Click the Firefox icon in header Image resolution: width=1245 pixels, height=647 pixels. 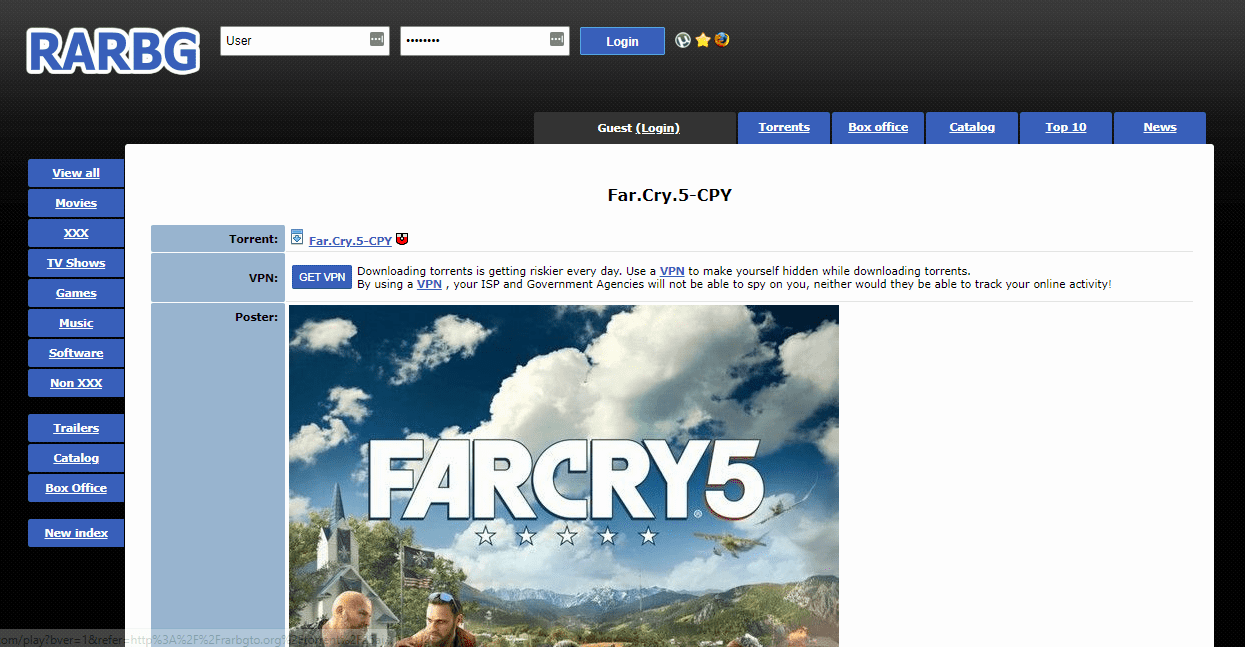pos(721,40)
